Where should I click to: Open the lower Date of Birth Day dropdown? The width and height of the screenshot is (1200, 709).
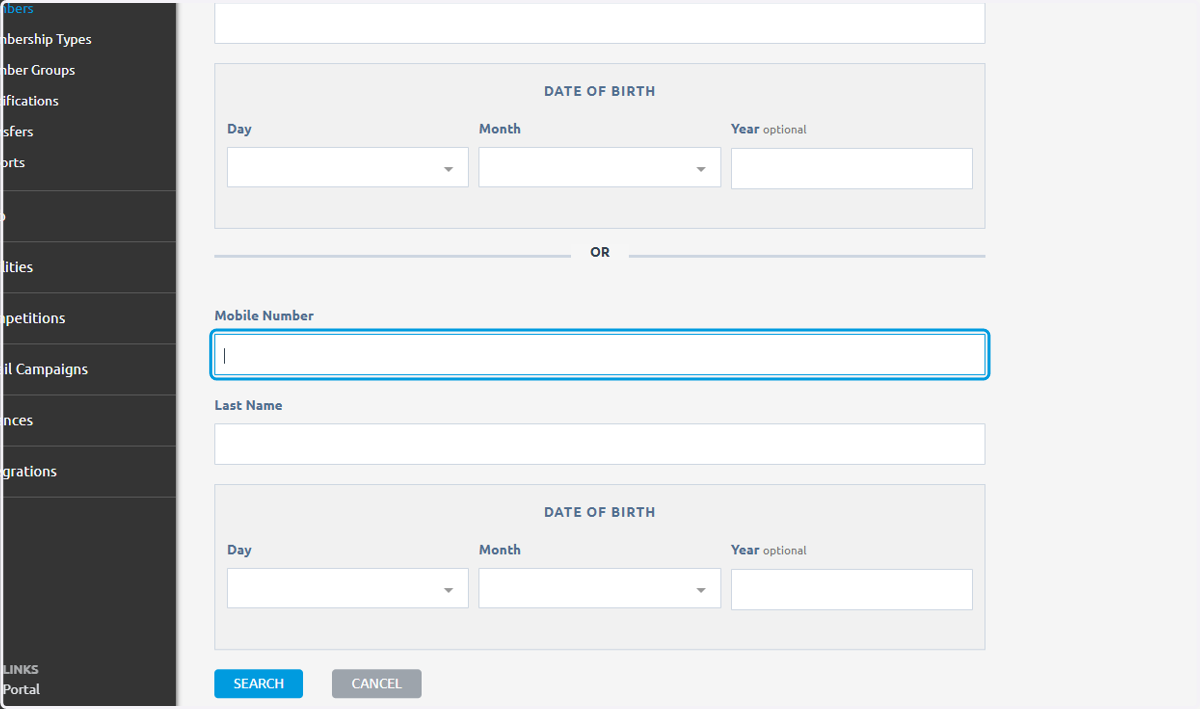[x=347, y=588]
